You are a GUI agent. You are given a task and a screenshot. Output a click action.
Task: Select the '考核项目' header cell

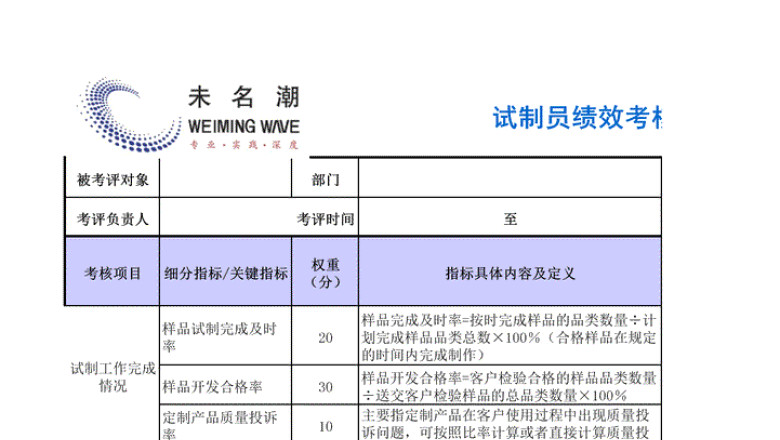(x=112, y=272)
